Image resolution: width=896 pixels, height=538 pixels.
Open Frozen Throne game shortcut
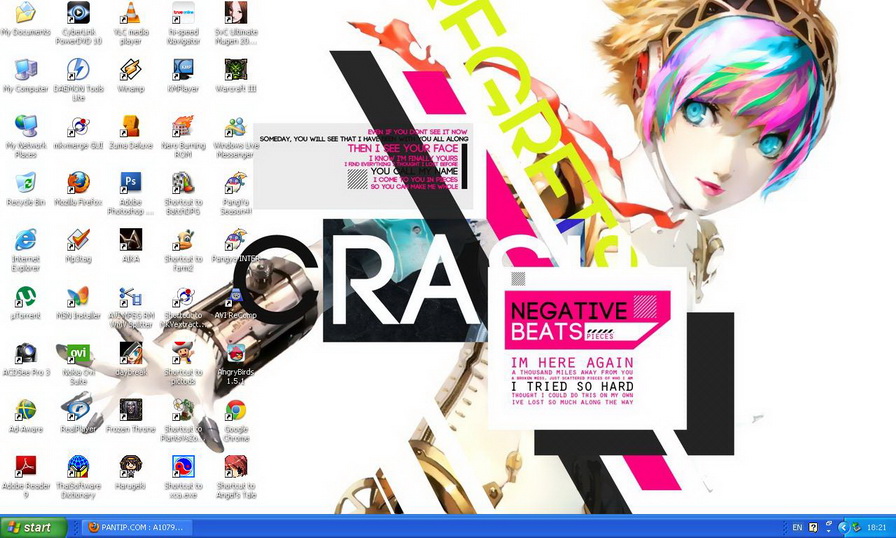point(131,409)
